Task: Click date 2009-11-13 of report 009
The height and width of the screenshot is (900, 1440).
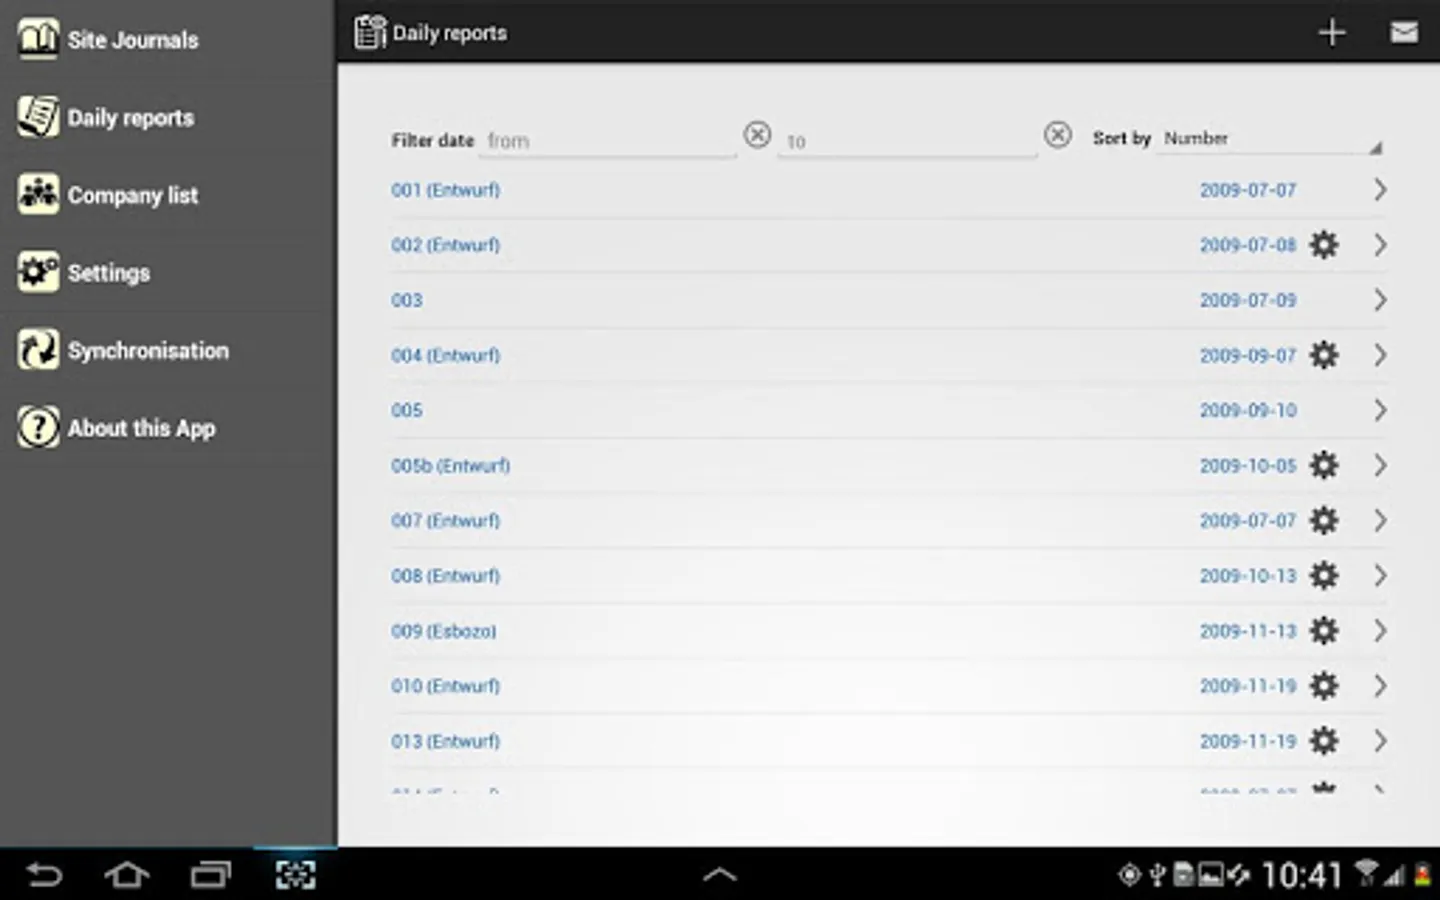Action: (x=1248, y=630)
